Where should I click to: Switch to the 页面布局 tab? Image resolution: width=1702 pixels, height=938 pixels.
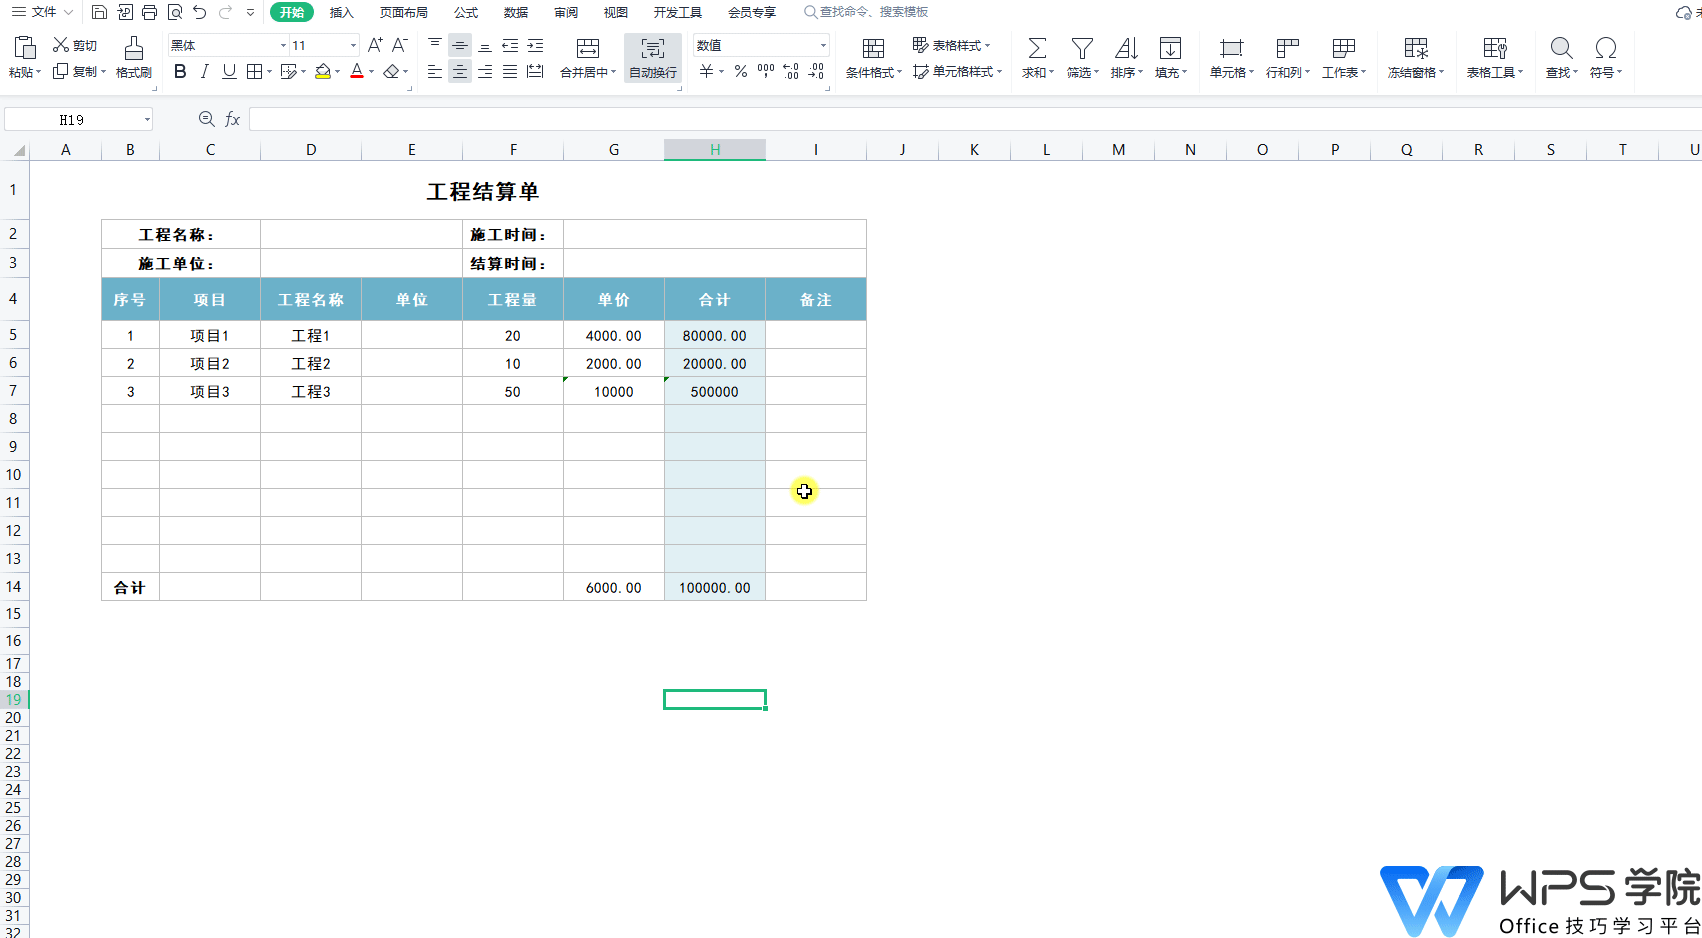404,12
